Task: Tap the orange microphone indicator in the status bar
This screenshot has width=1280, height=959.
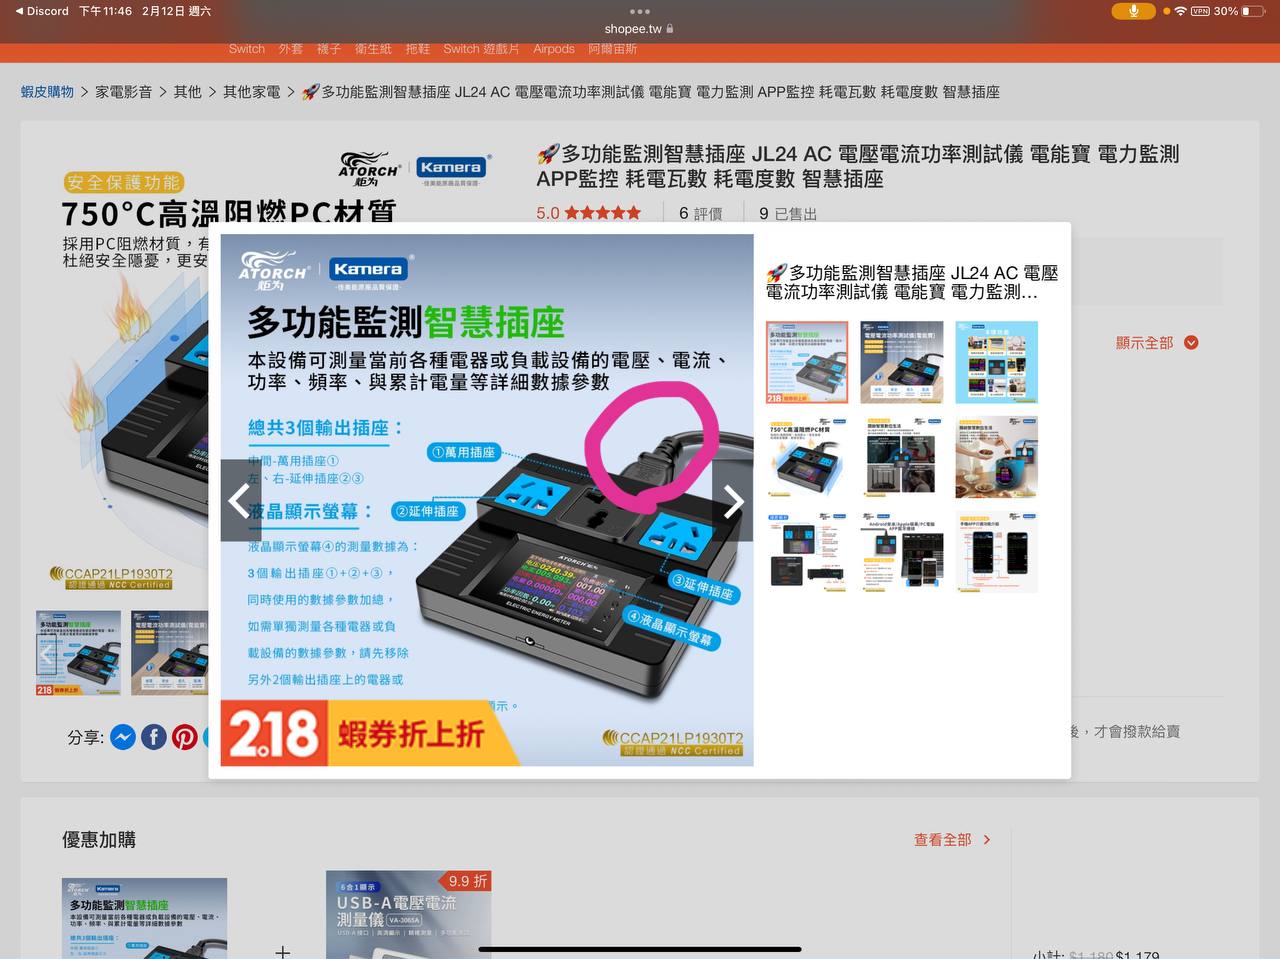Action: click(1133, 11)
